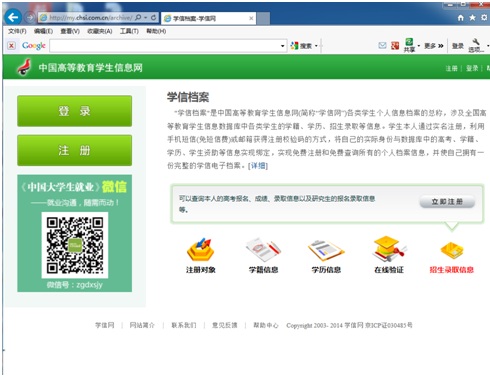490x380 pixels.
Task: Click the 招生录取信息 icon
Action: (452, 250)
